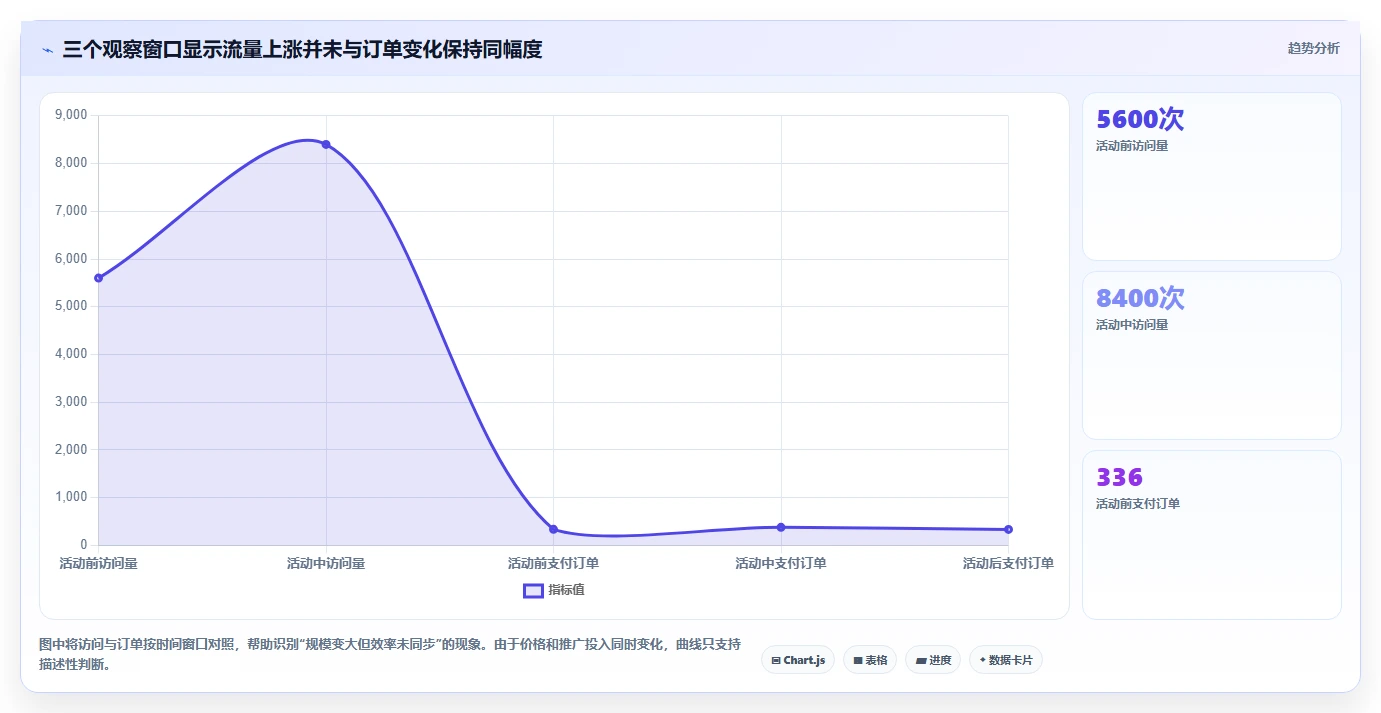Click the 活动中访问量 peak data point

pyautogui.click(x=326, y=145)
